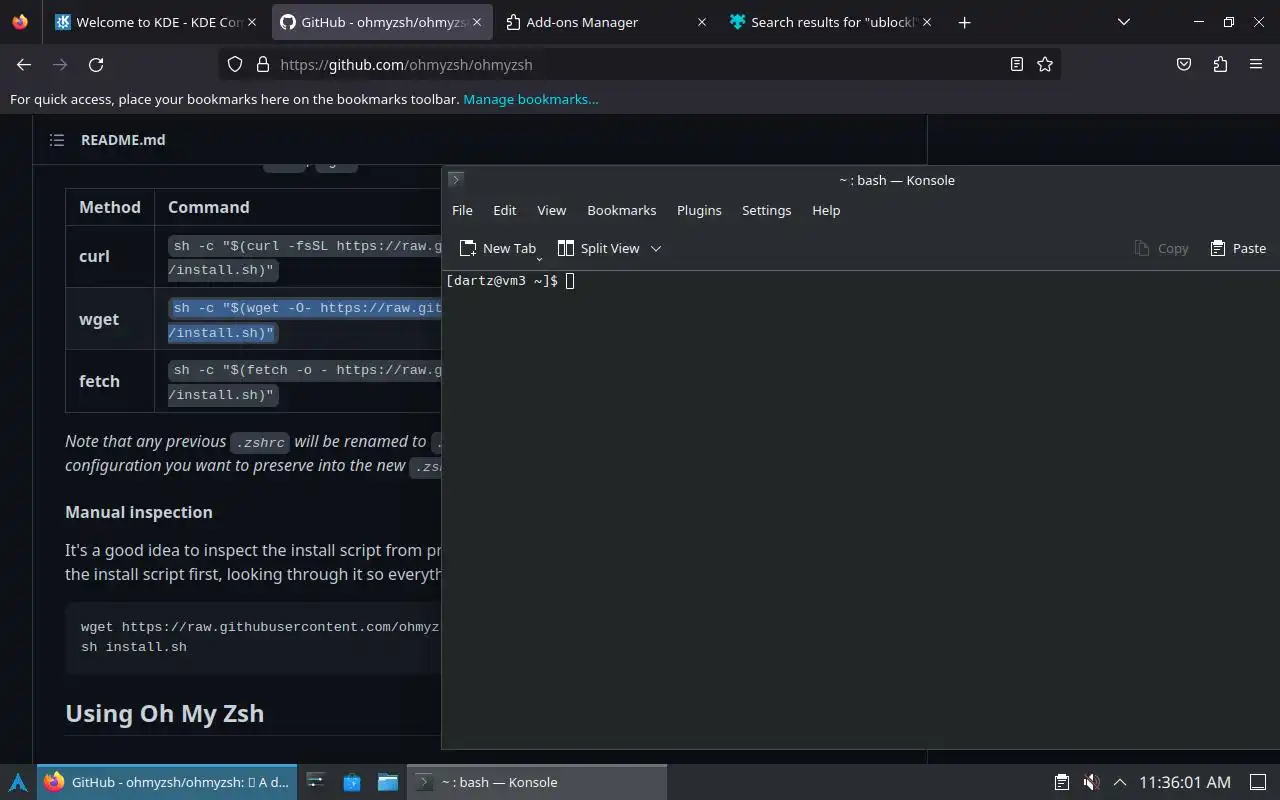Screen dimensions: 1280x800
Task: Click Split View in Konsole toolbar
Action: pos(598,248)
